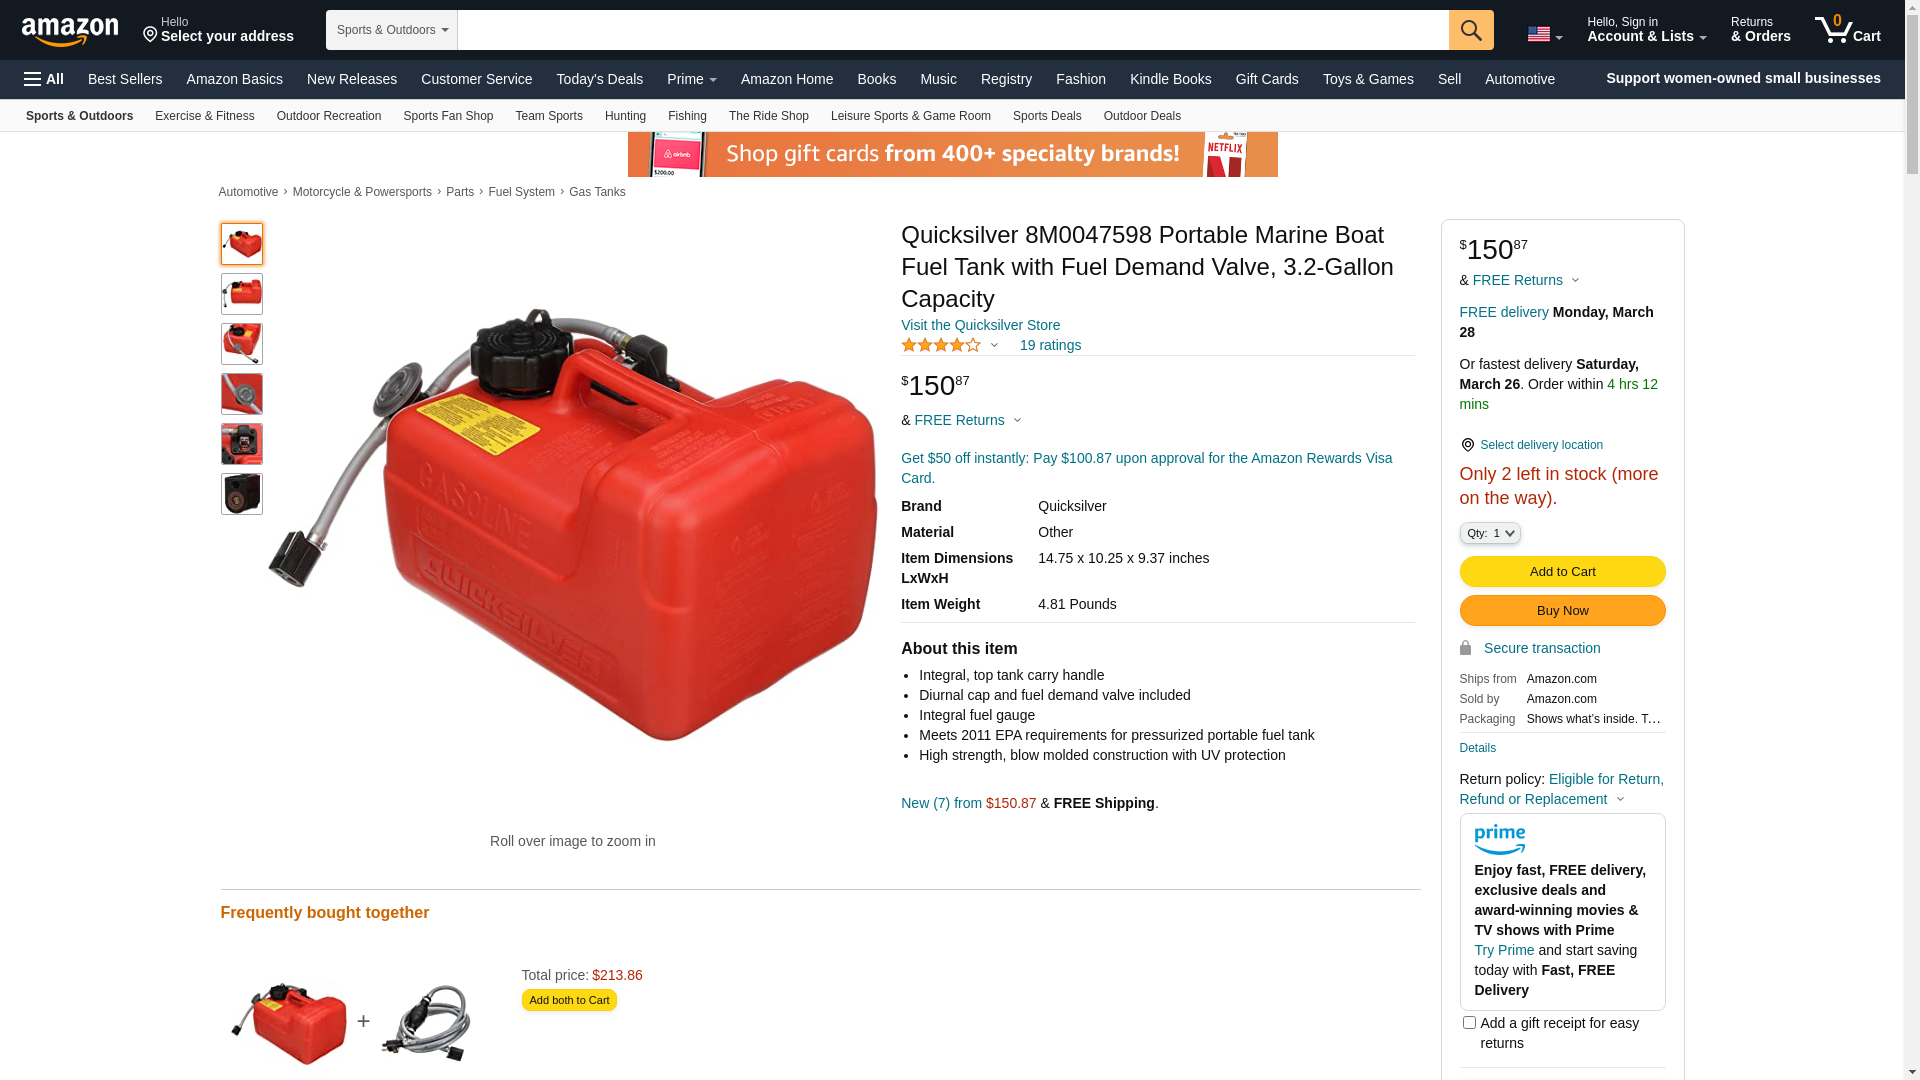Click the orange search magnifier button
1920x1080 pixels.
pyautogui.click(x=1471, y=30)
